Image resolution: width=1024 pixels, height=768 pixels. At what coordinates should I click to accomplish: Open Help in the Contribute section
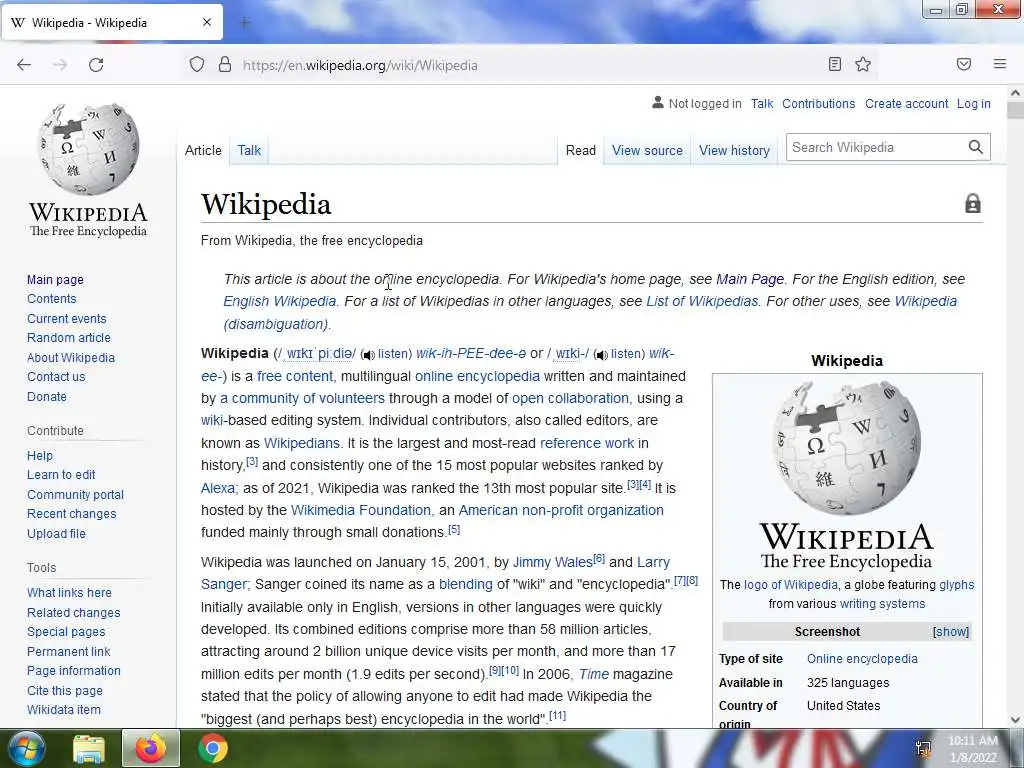(x=40, y=455)
